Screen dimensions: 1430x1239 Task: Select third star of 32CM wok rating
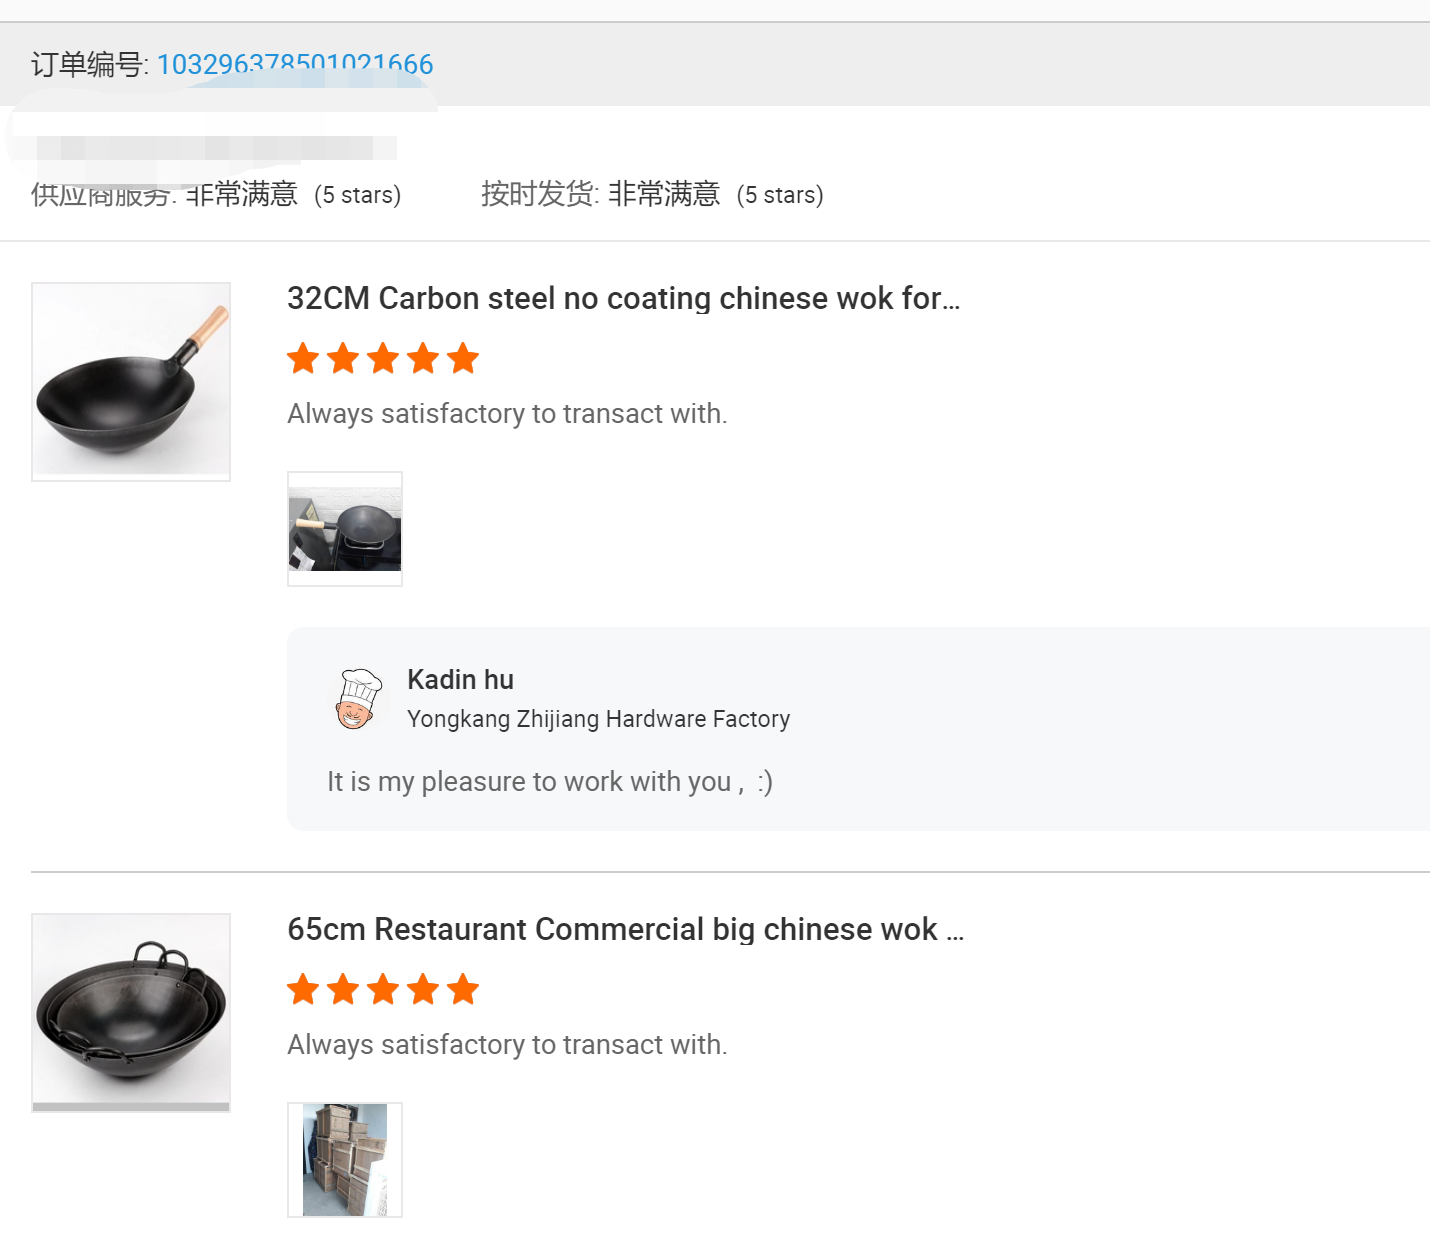[383, 358]
